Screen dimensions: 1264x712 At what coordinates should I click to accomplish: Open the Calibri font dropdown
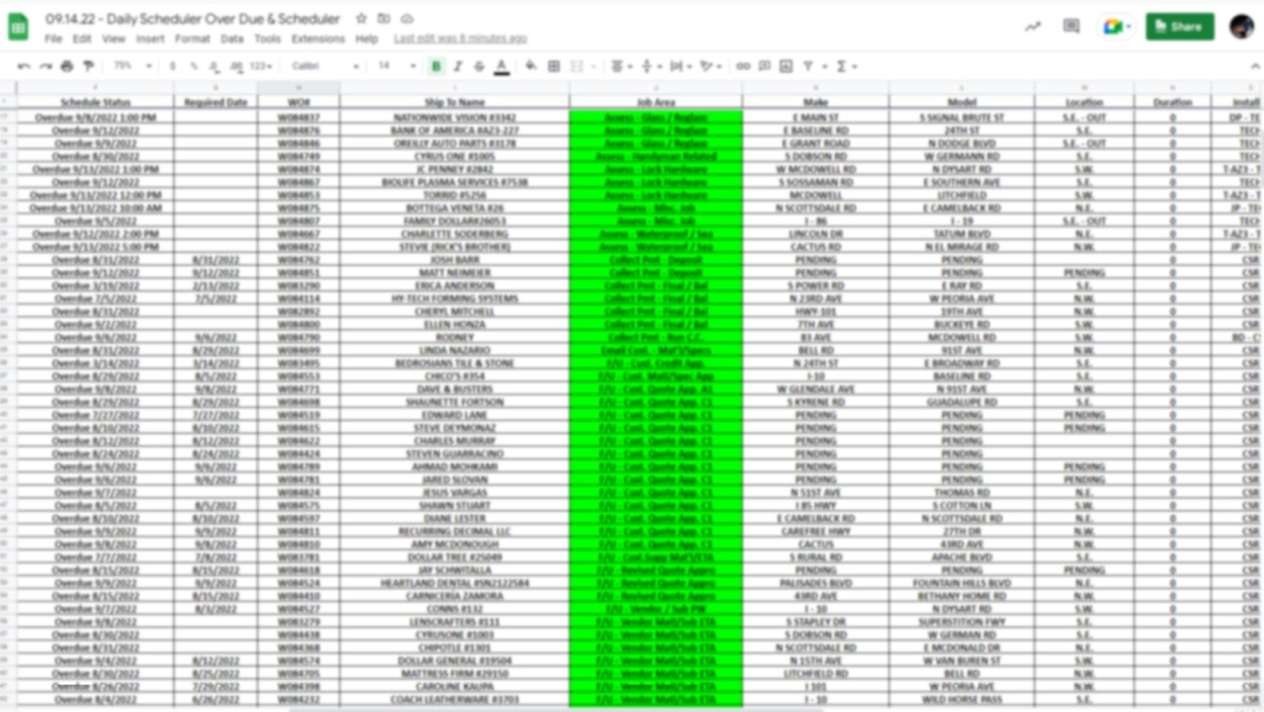(x=324, y=66)
